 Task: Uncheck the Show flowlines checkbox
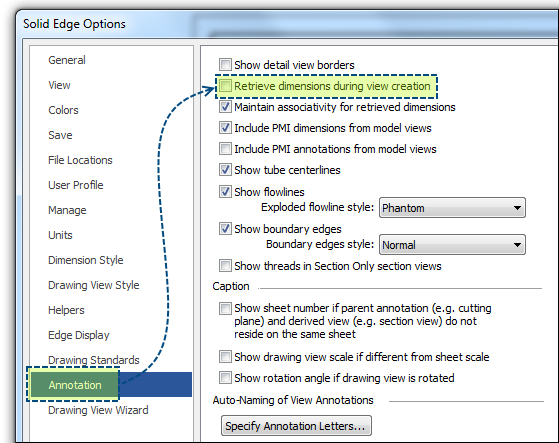pos(225,192)
